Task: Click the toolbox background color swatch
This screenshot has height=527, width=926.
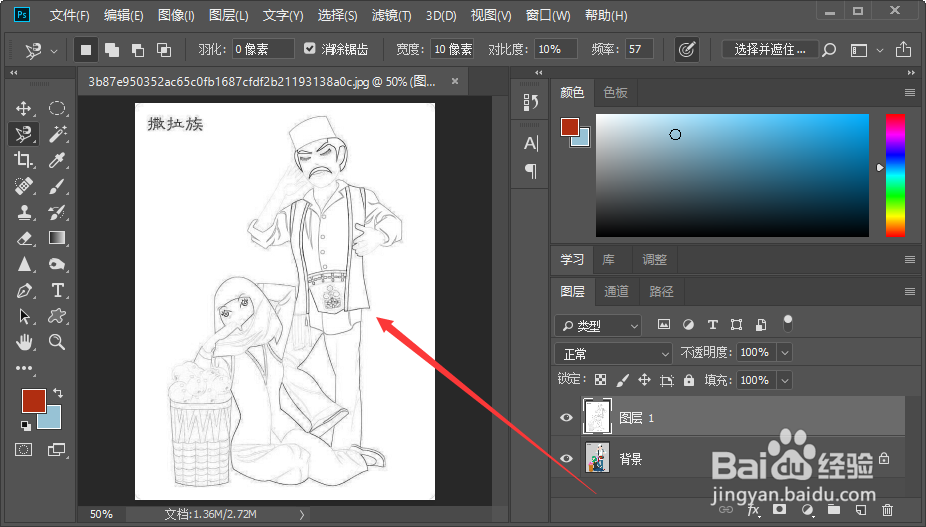Action: click(x=53, y=421)
